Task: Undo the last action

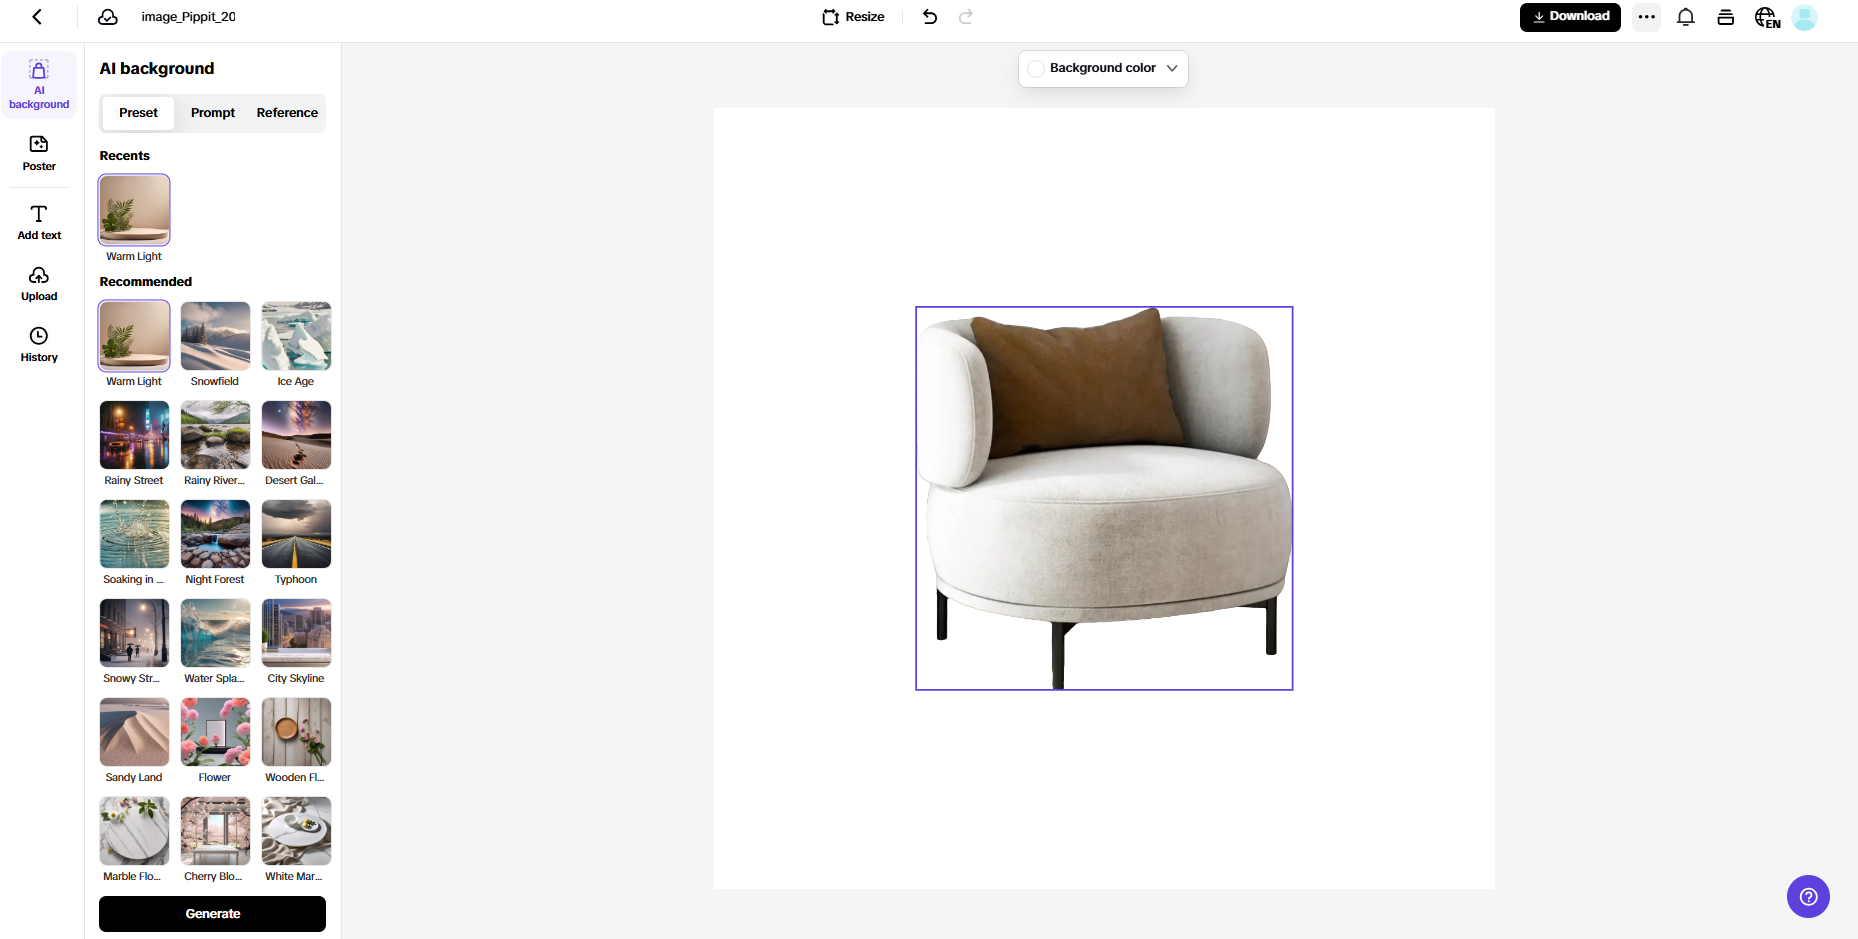Action: [x=930, y=17]
